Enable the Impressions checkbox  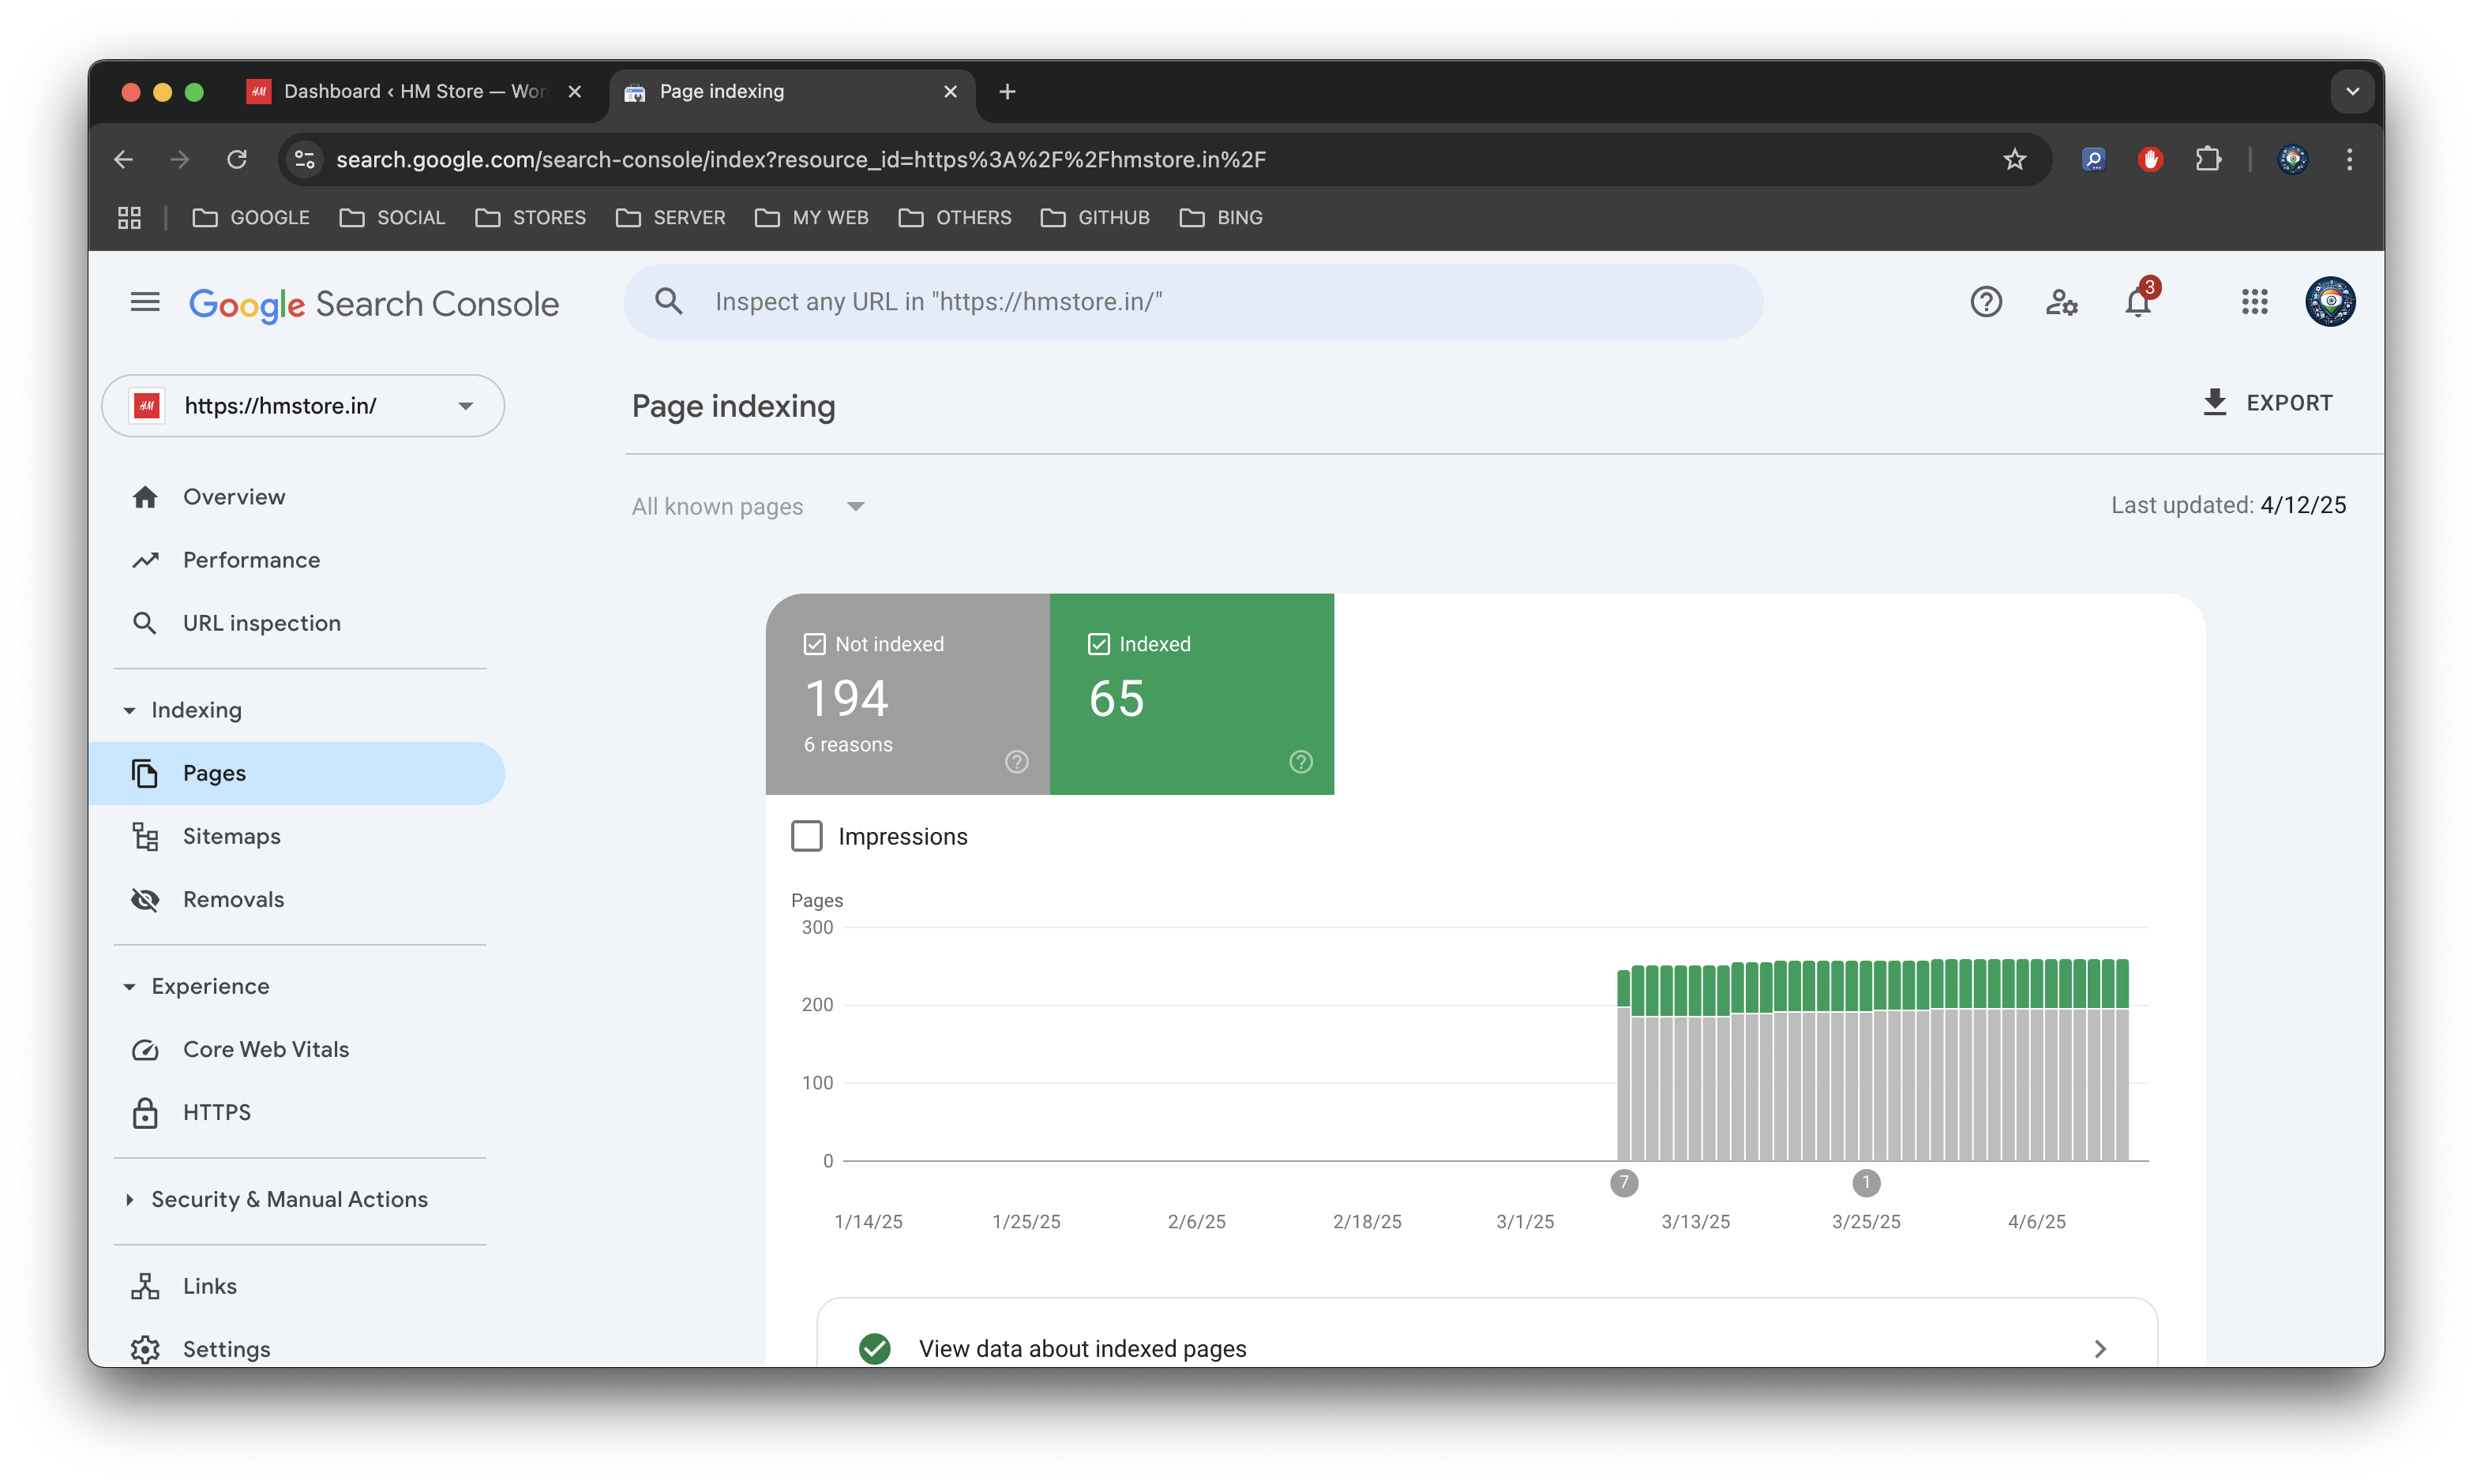[x=806, y=836]
